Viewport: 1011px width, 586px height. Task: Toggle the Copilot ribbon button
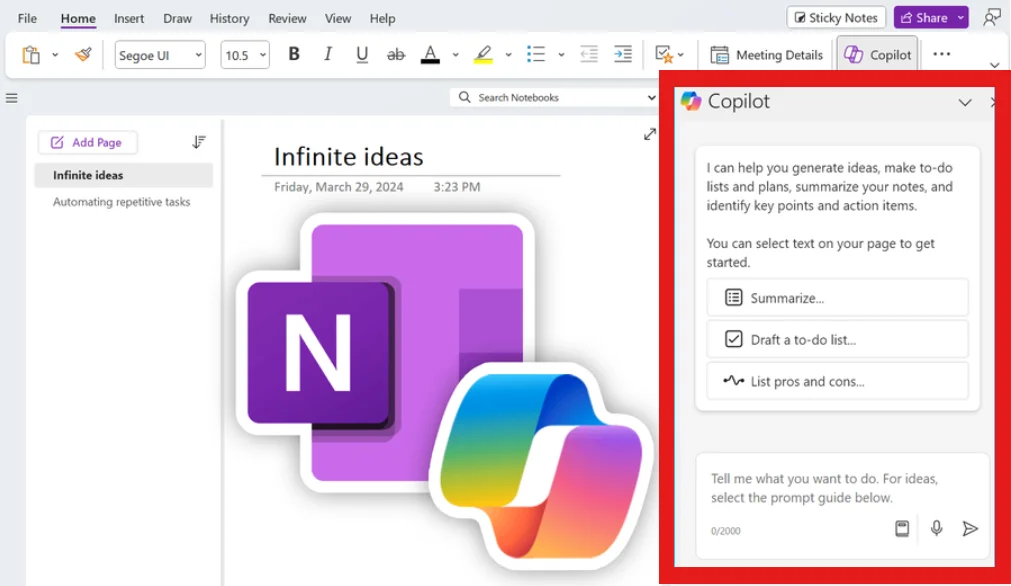(x=878, y=55)
